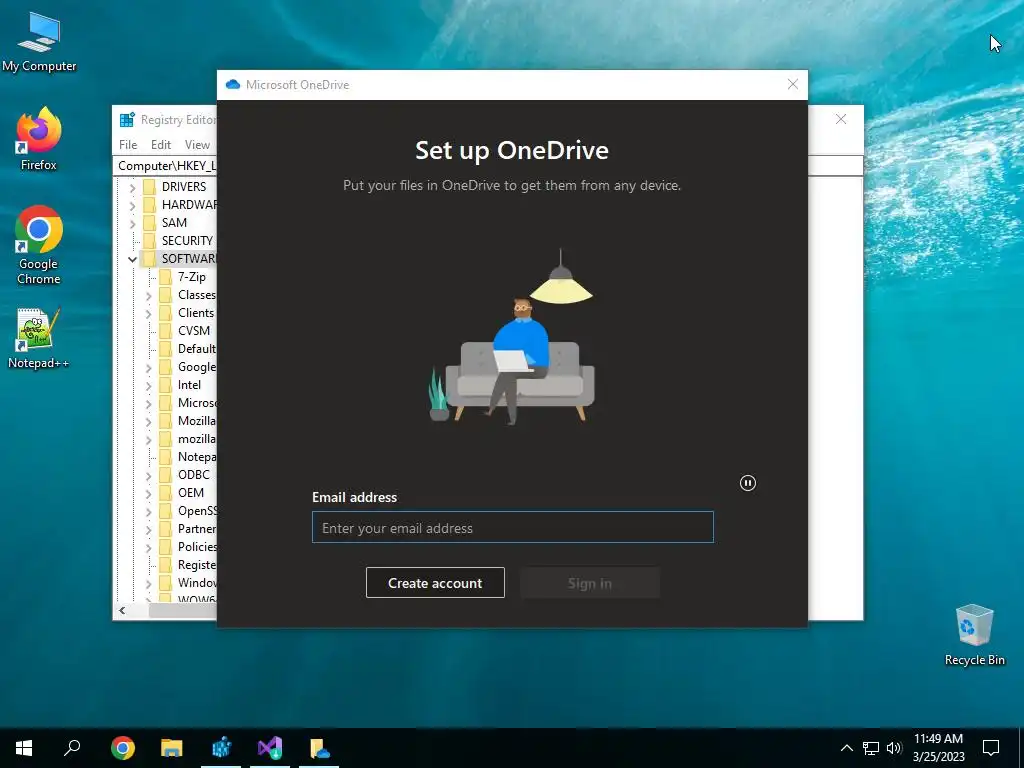
Task: Open Registry Editor View menu
Action: (197, 145)
